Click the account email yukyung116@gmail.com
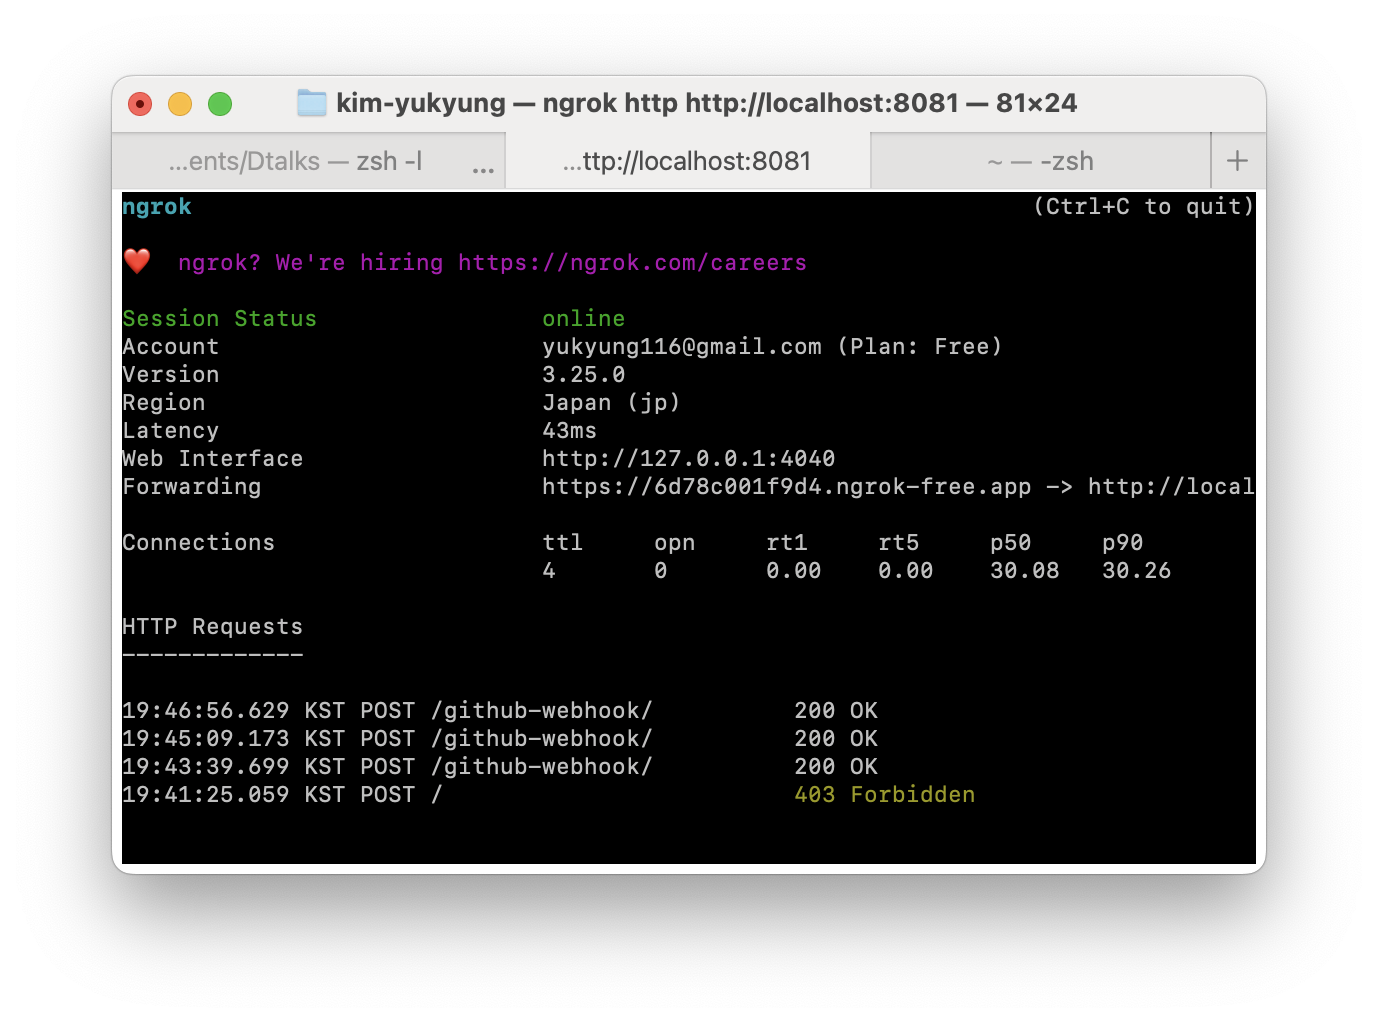 click(x=682, y=347)
